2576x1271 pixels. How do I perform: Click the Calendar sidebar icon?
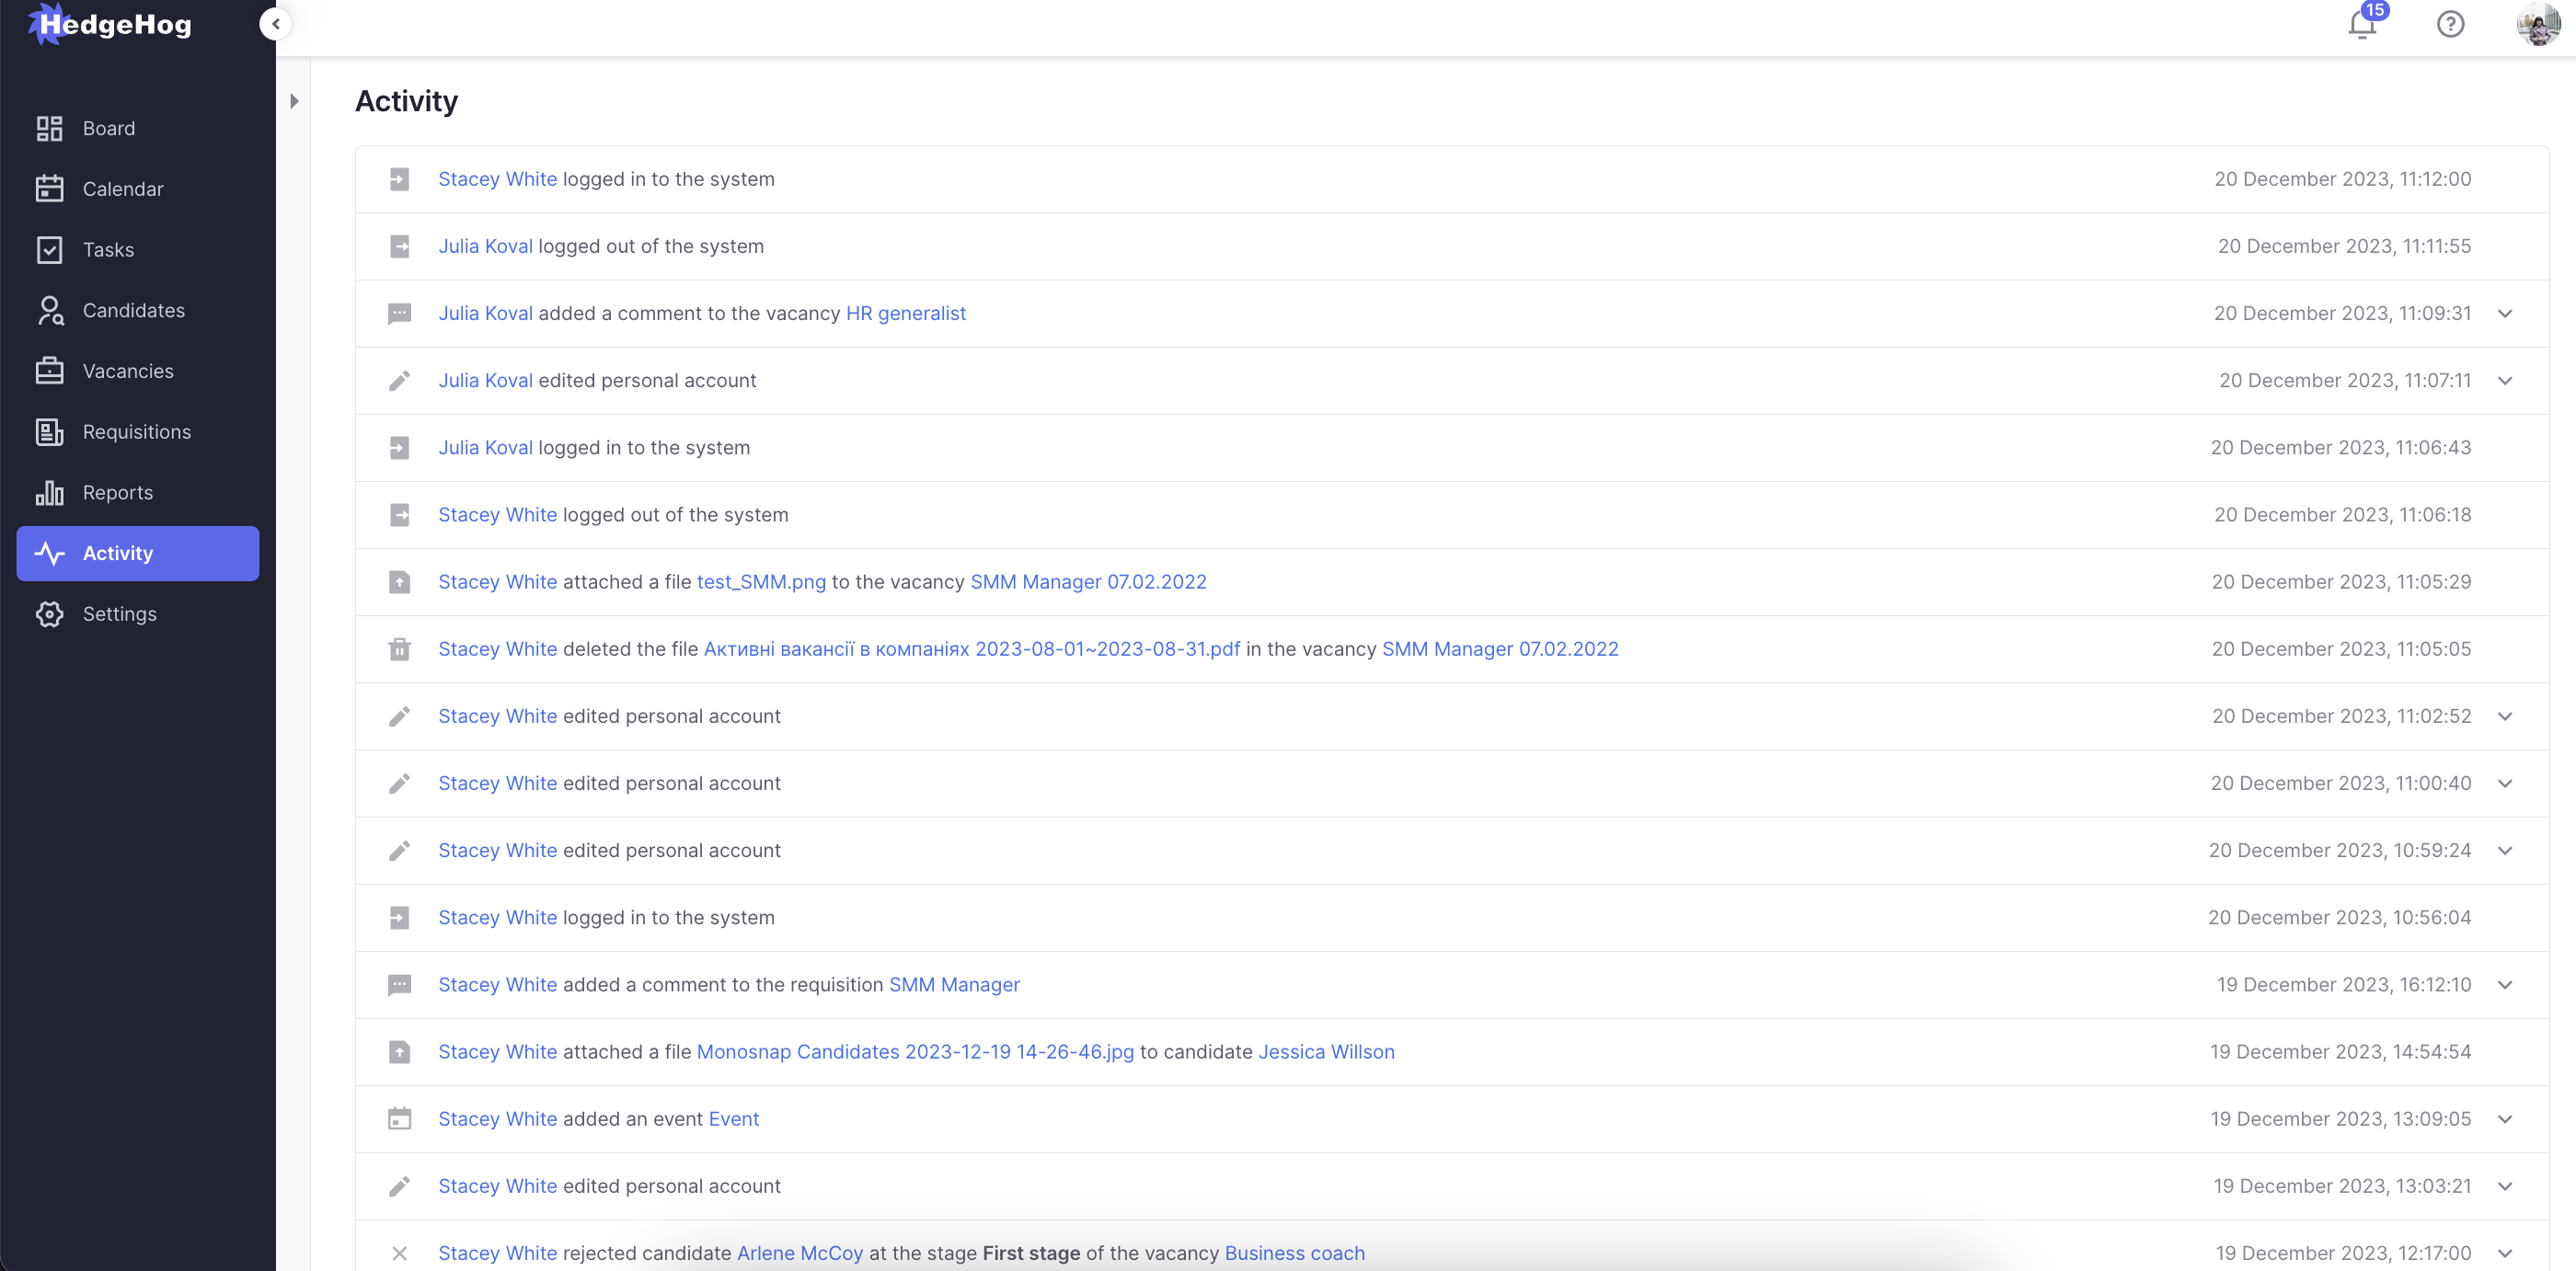tap(49, 189)
